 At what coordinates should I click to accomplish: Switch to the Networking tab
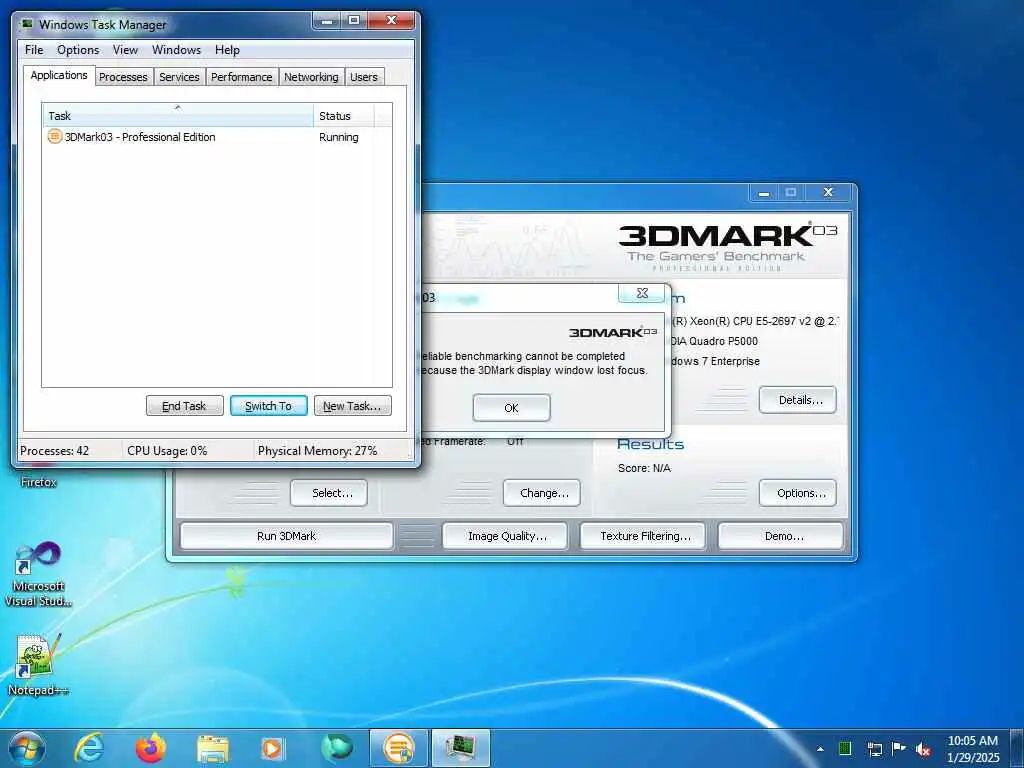click(312, 77)
